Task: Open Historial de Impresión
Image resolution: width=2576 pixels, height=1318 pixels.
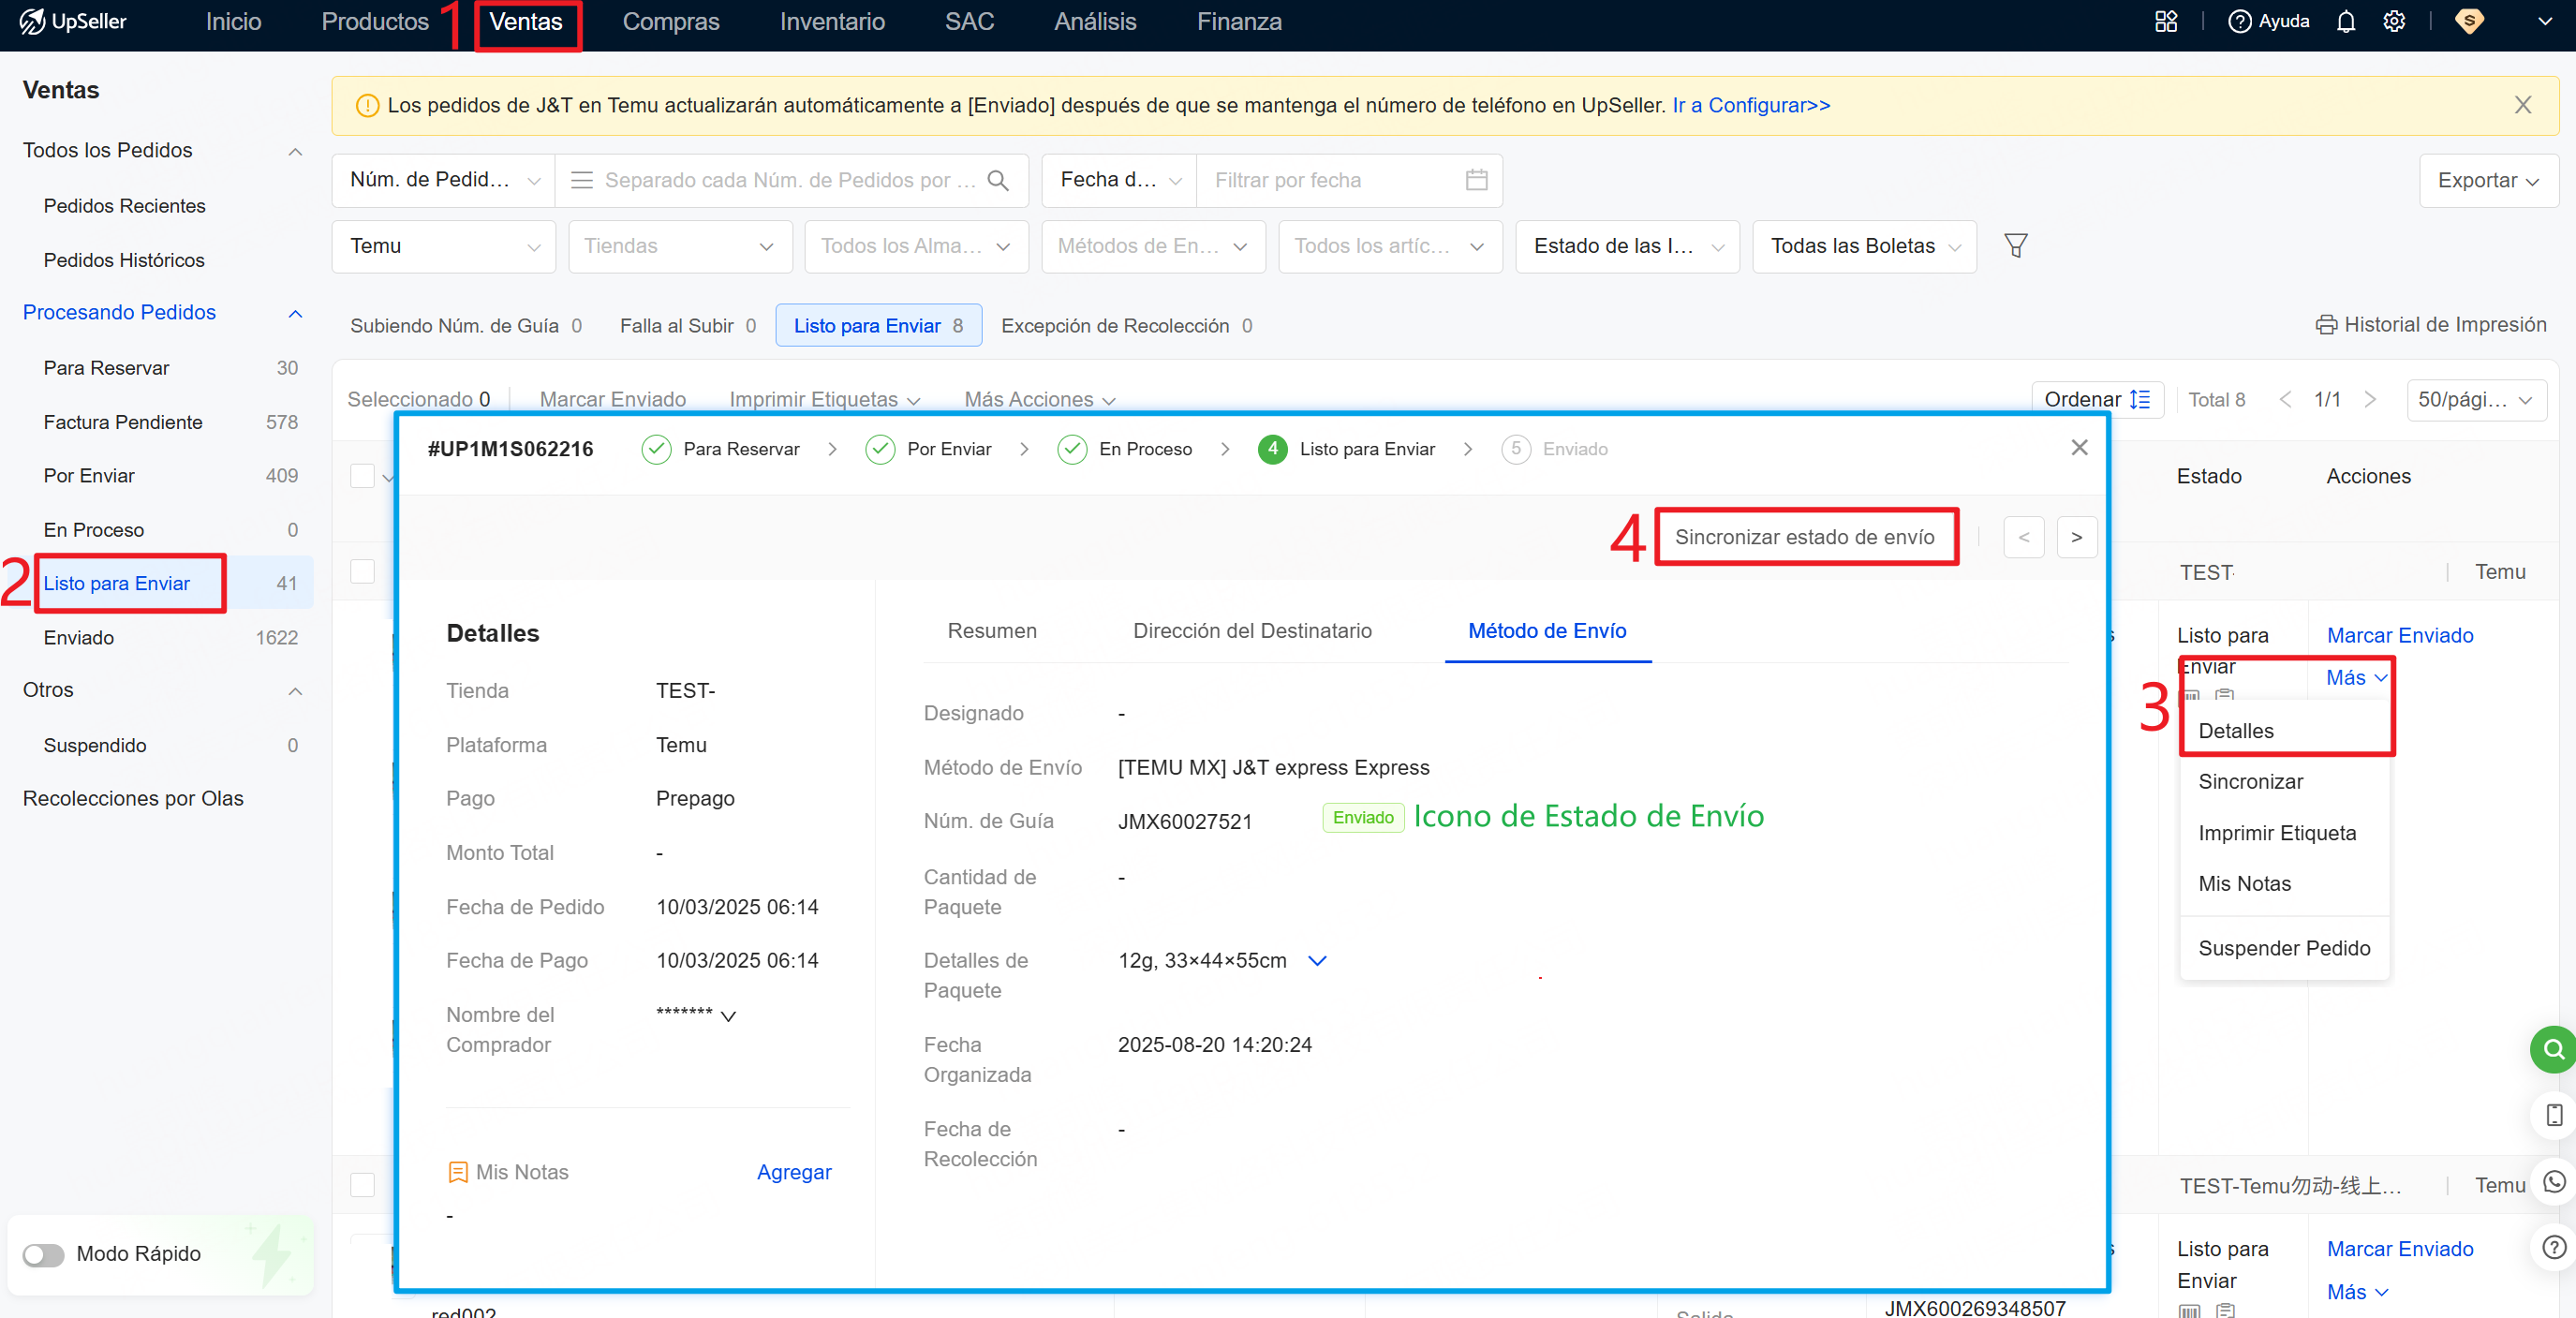Action: pos(2430,325)
